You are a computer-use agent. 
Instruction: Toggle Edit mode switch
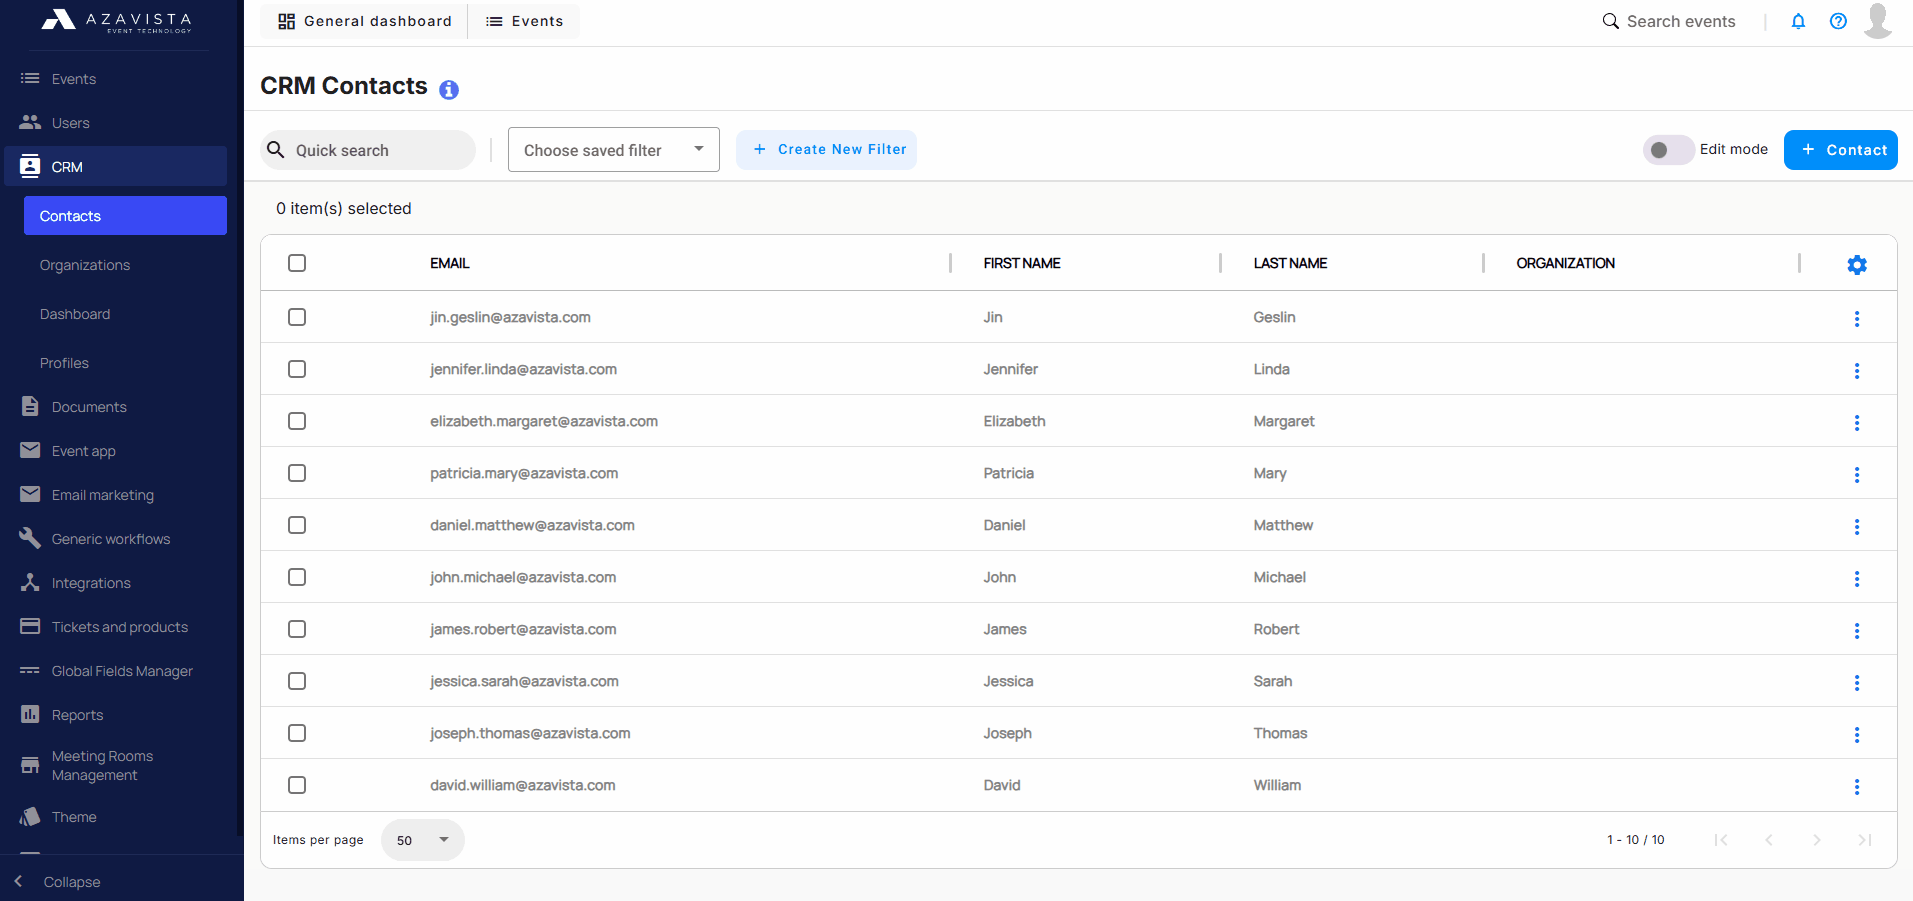click(1668, 150)
